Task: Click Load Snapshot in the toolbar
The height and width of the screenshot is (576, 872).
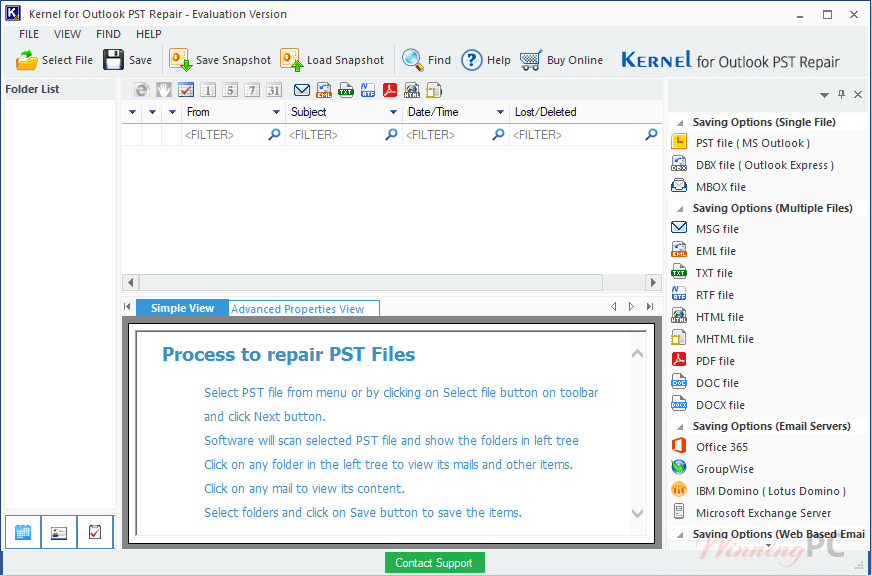Action: point(332,60)
